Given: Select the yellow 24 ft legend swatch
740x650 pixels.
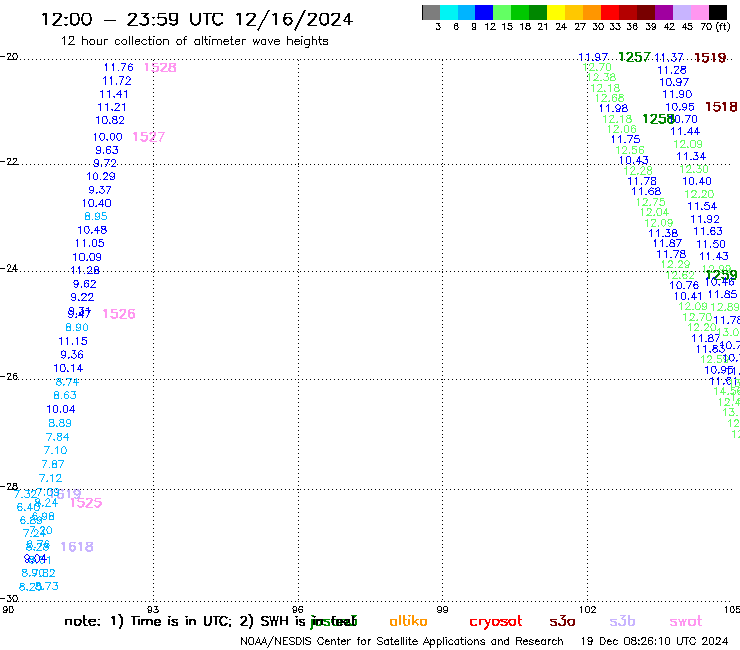Looking at the screenshot, I should coord(556,13).
